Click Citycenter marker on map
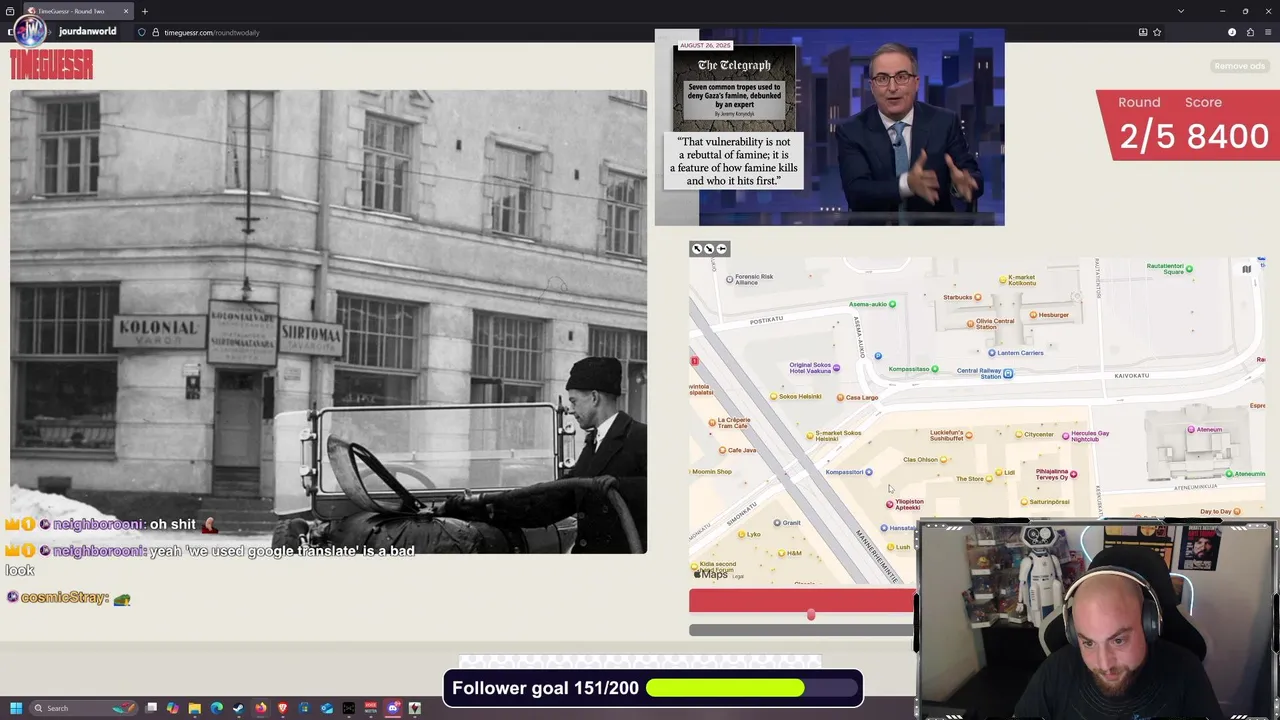 click(1019, 435)
